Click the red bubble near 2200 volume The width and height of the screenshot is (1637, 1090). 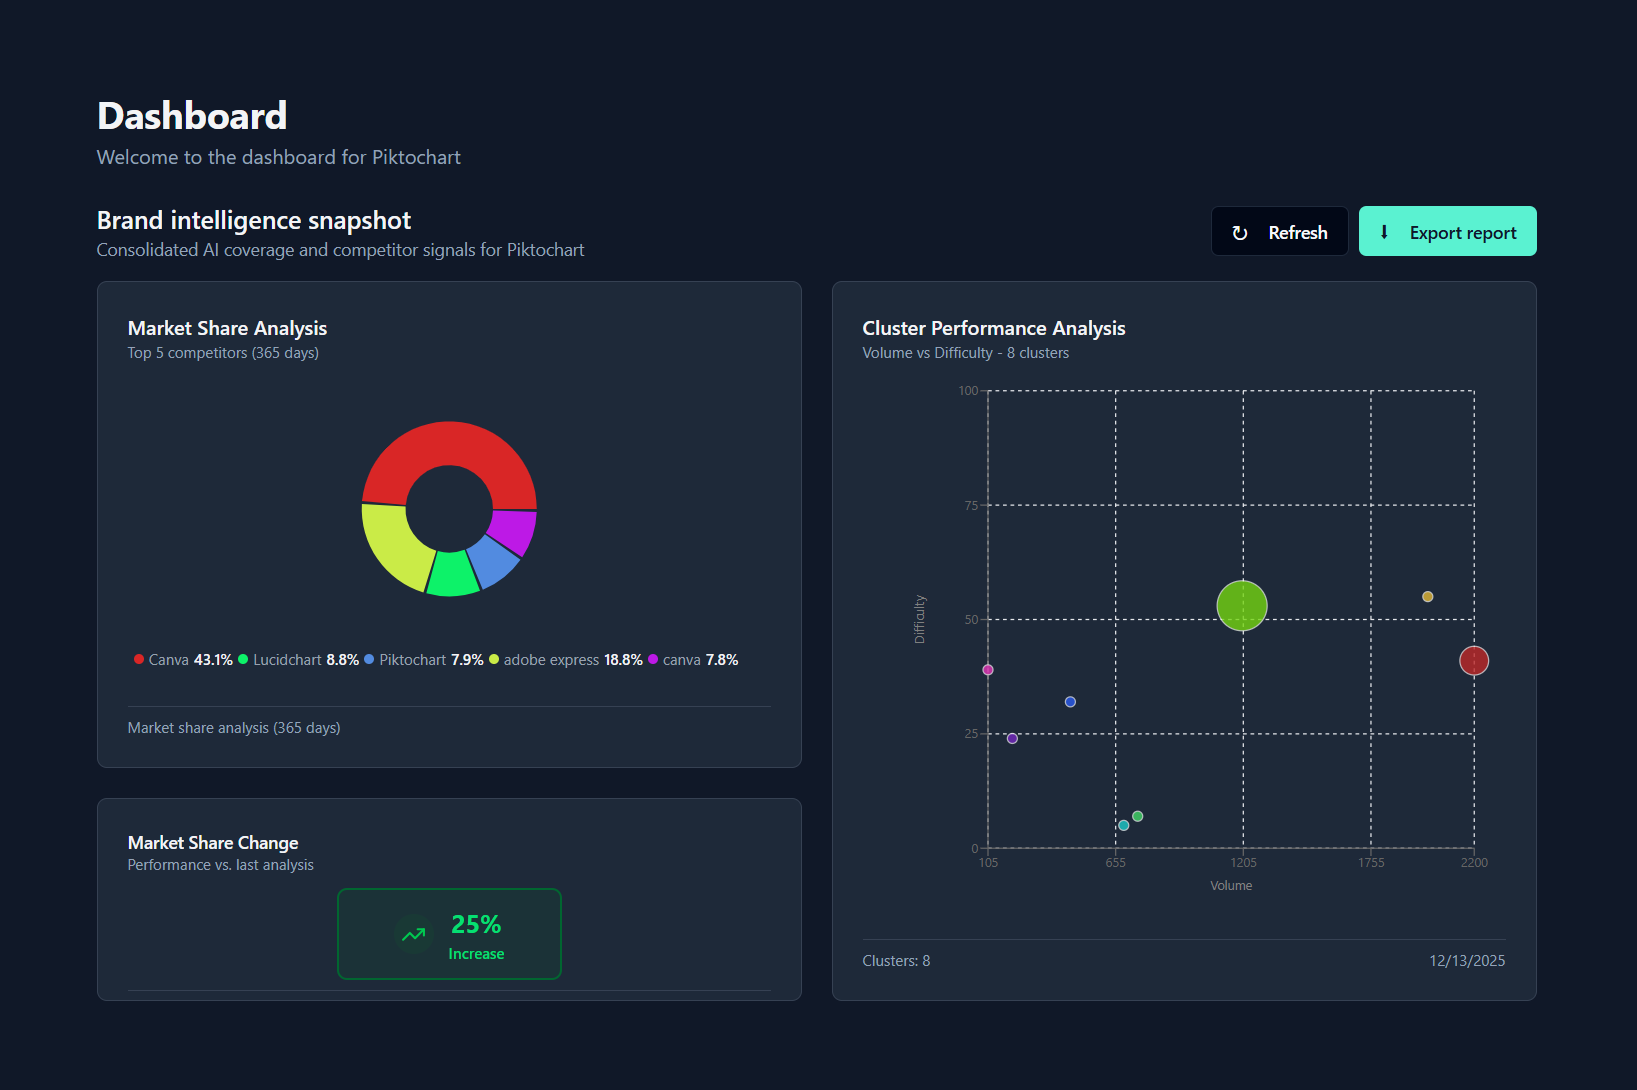[x=1473, y=660]
